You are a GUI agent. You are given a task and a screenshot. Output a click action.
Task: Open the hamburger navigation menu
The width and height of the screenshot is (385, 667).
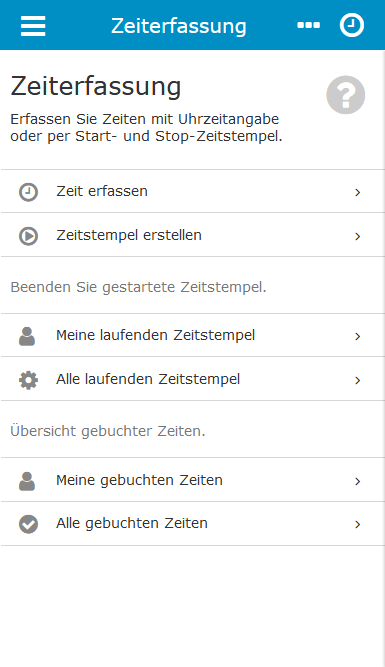33,26
